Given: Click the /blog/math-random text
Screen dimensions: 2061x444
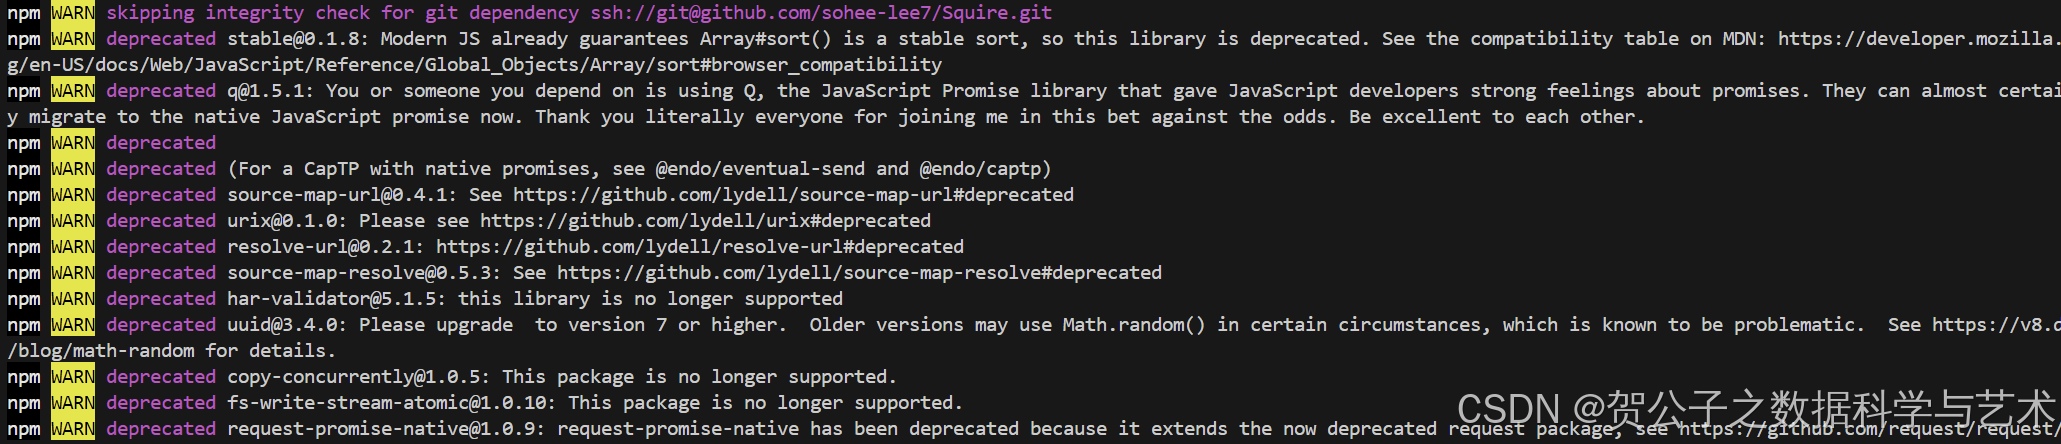Looking at the screenshot, I should click(x=101, y=351).
